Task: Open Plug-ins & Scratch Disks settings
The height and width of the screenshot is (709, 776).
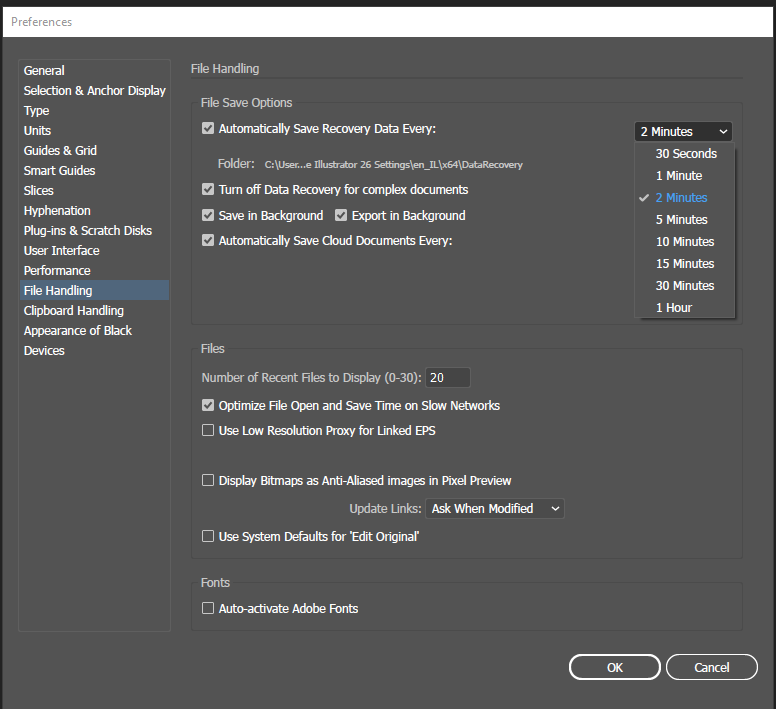Action: (x=88, y=231)
